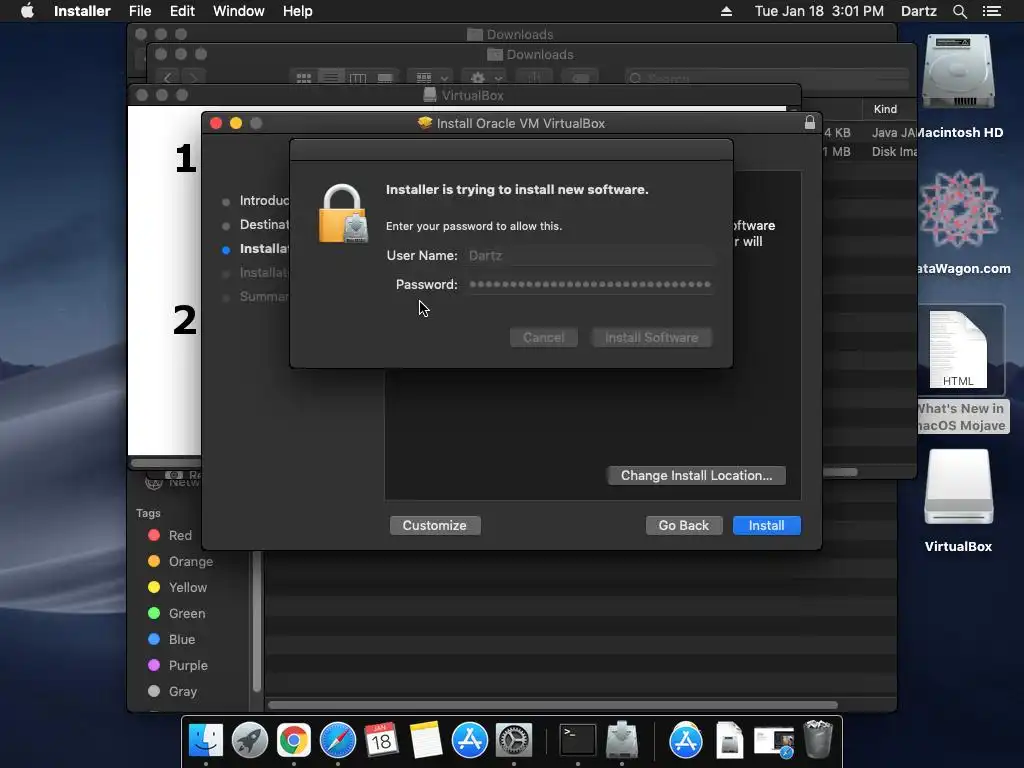Select the VirtualBox disk desktop icon
This screenshot has height=768, width=1024.
coord(959,487)
